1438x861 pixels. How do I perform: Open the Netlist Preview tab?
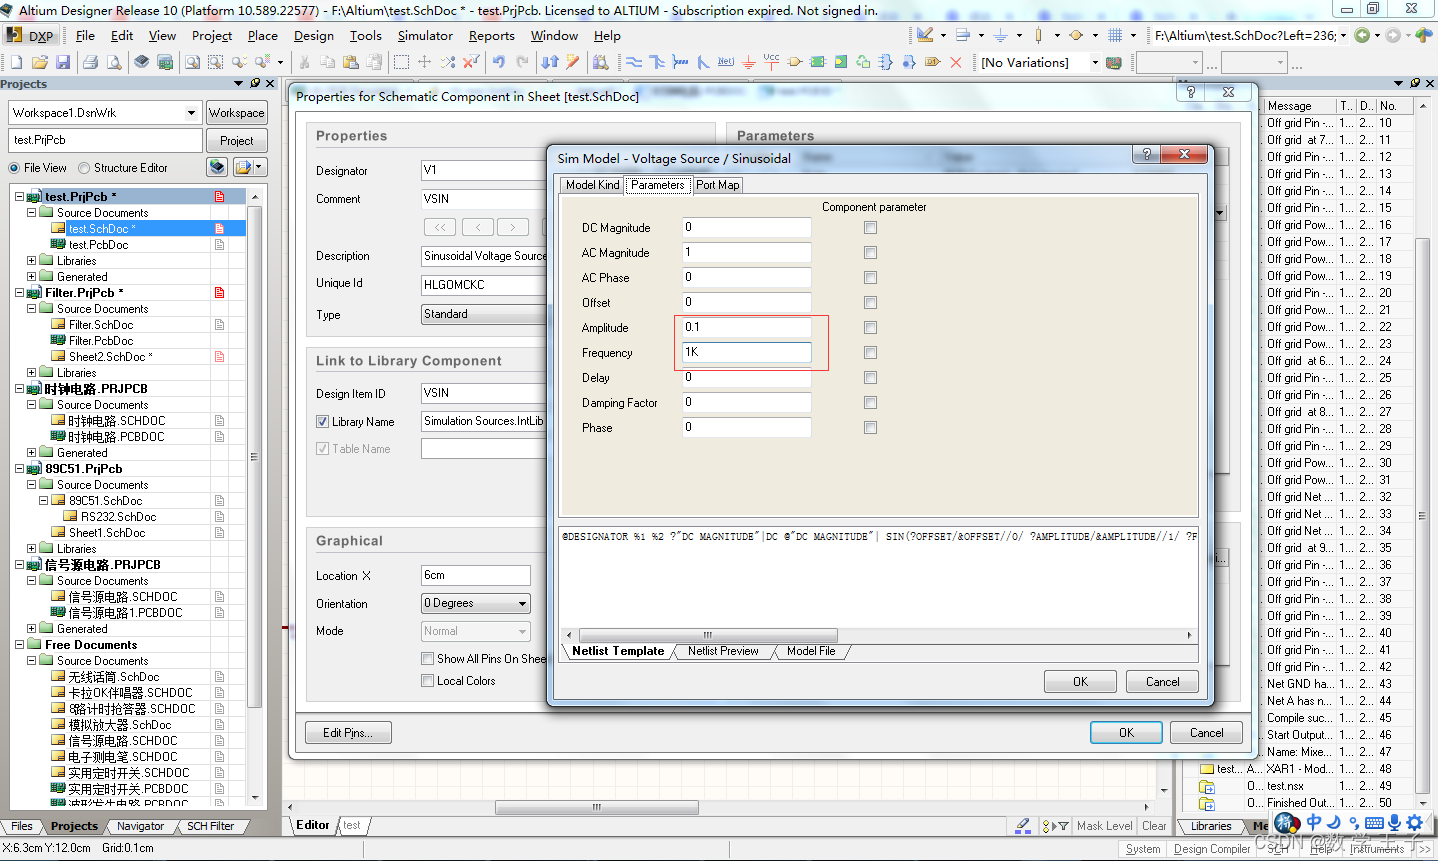(723, 651)
